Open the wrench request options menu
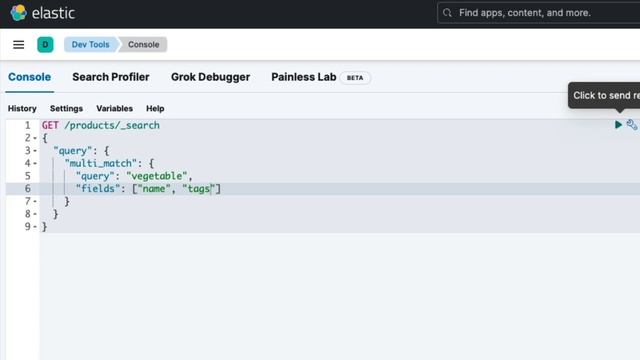This screenshot has width=640, height=360. [632, 124]
